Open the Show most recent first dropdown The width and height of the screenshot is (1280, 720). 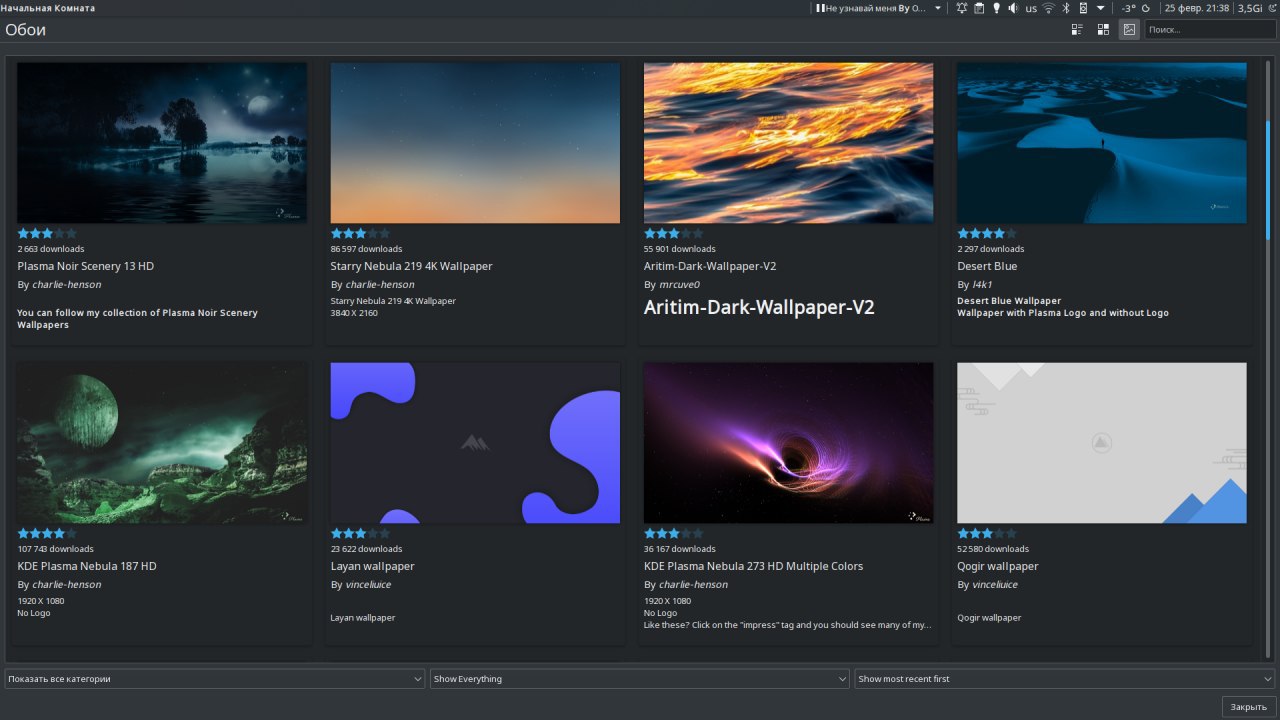tap(1065, 679)
